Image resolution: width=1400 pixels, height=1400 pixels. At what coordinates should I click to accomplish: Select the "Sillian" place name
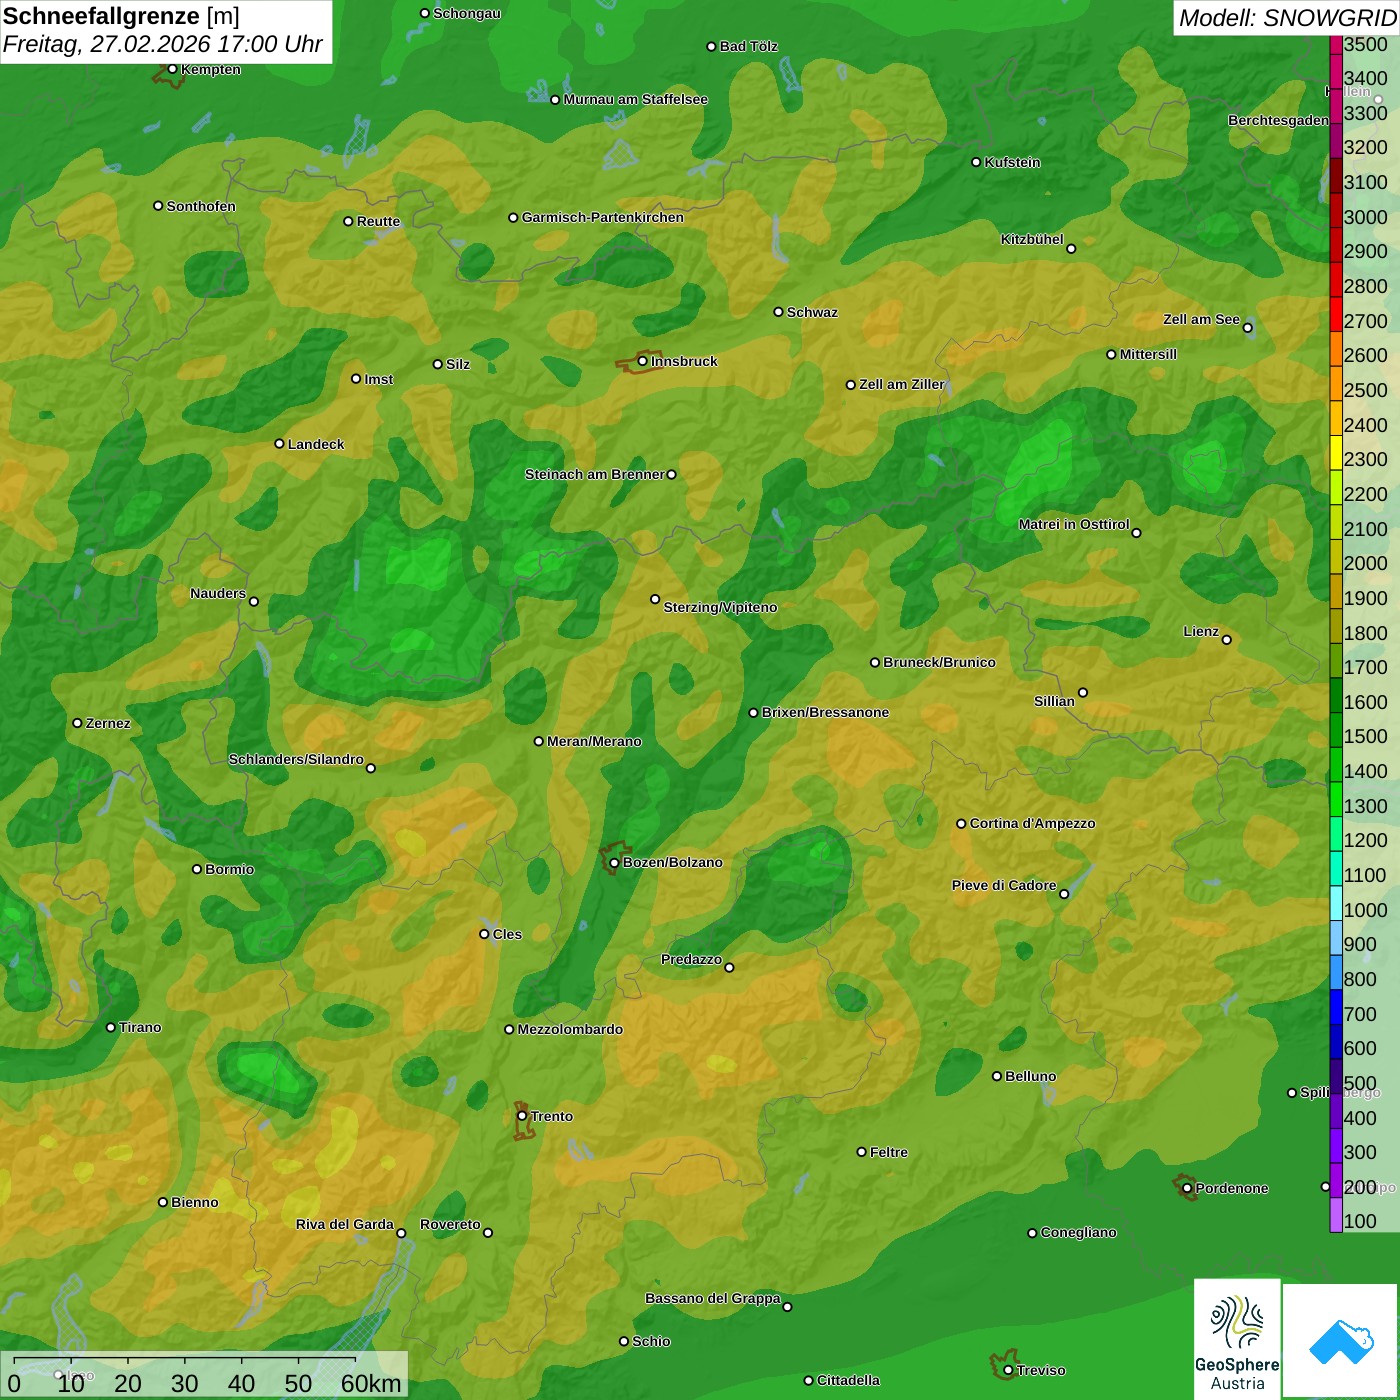(x=1054, y=701)
